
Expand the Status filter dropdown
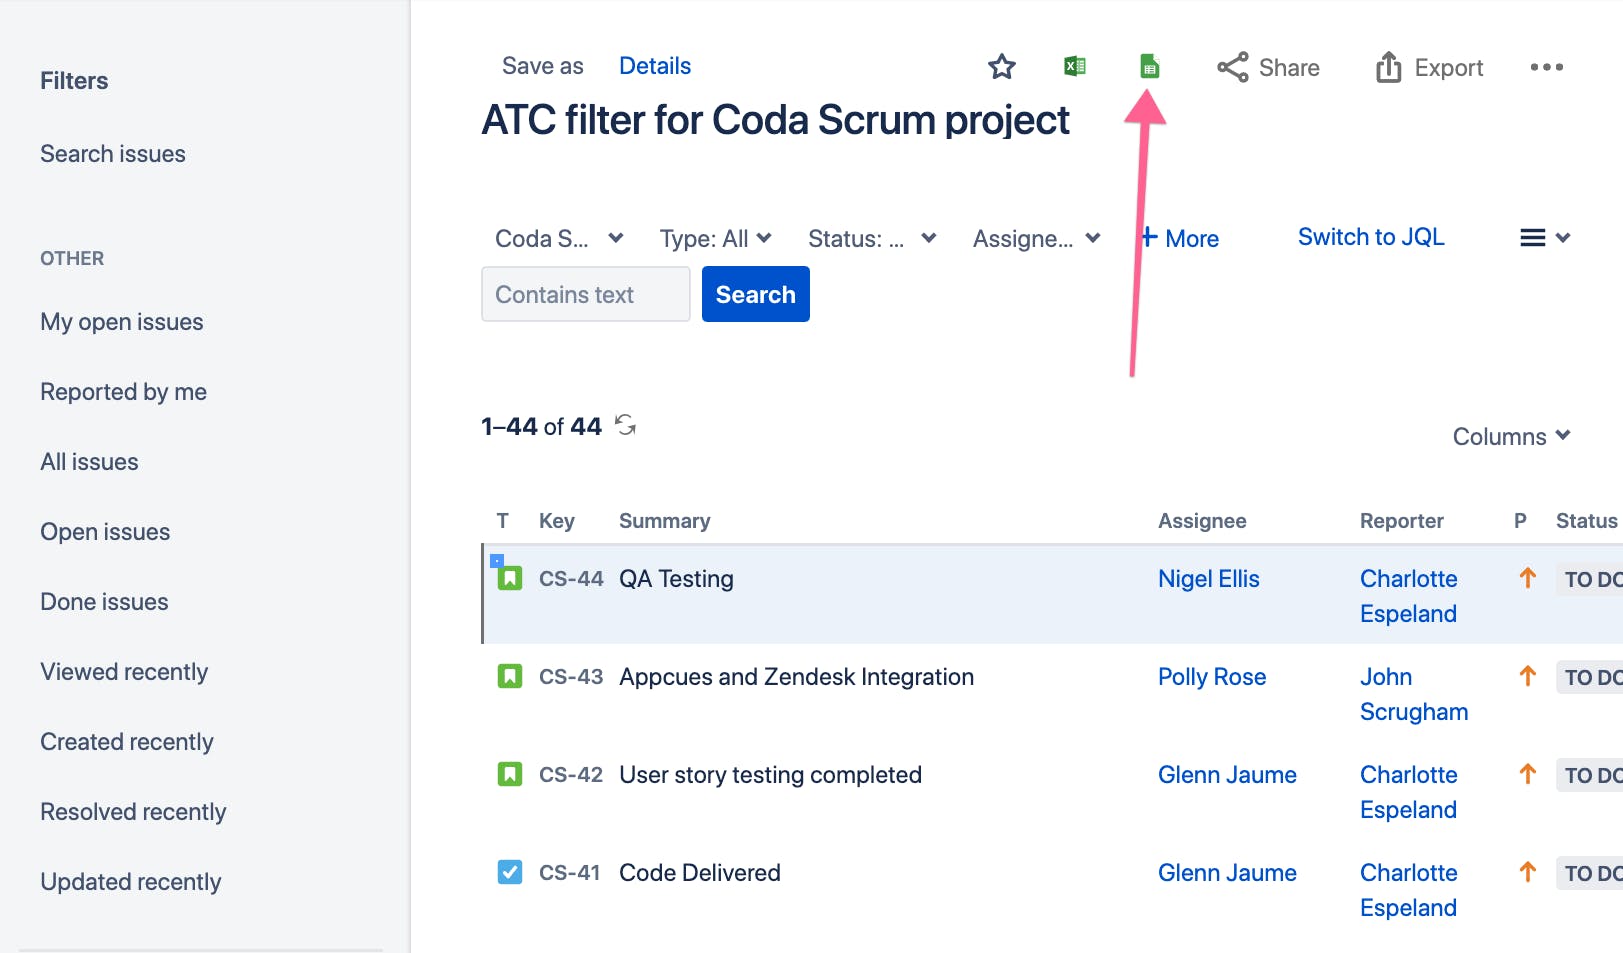(870, 238)
